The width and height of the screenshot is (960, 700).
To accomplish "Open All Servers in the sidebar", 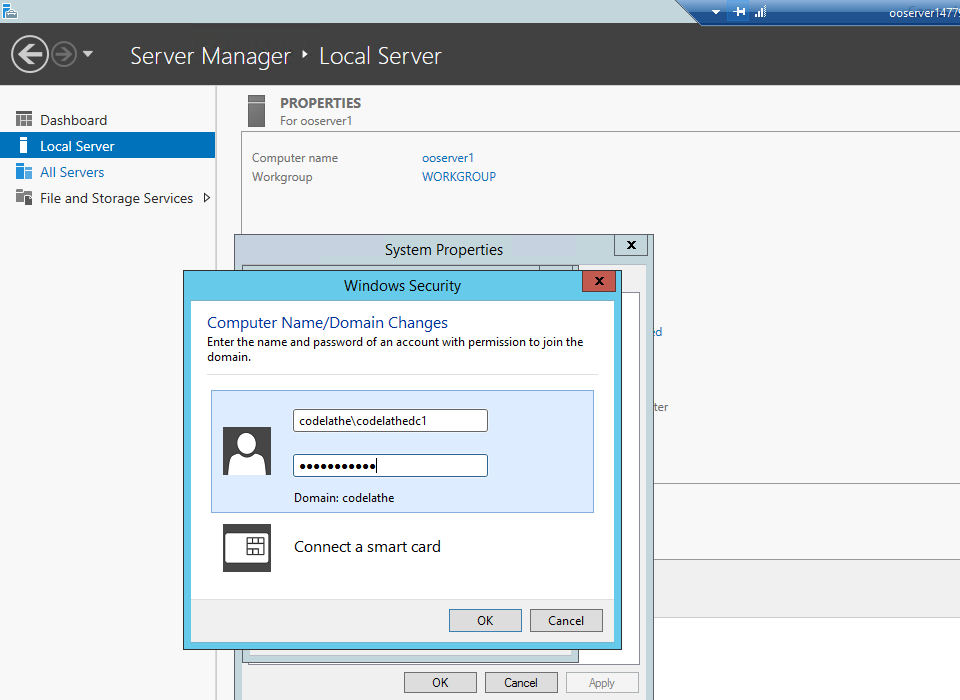I will coord(72,172).
